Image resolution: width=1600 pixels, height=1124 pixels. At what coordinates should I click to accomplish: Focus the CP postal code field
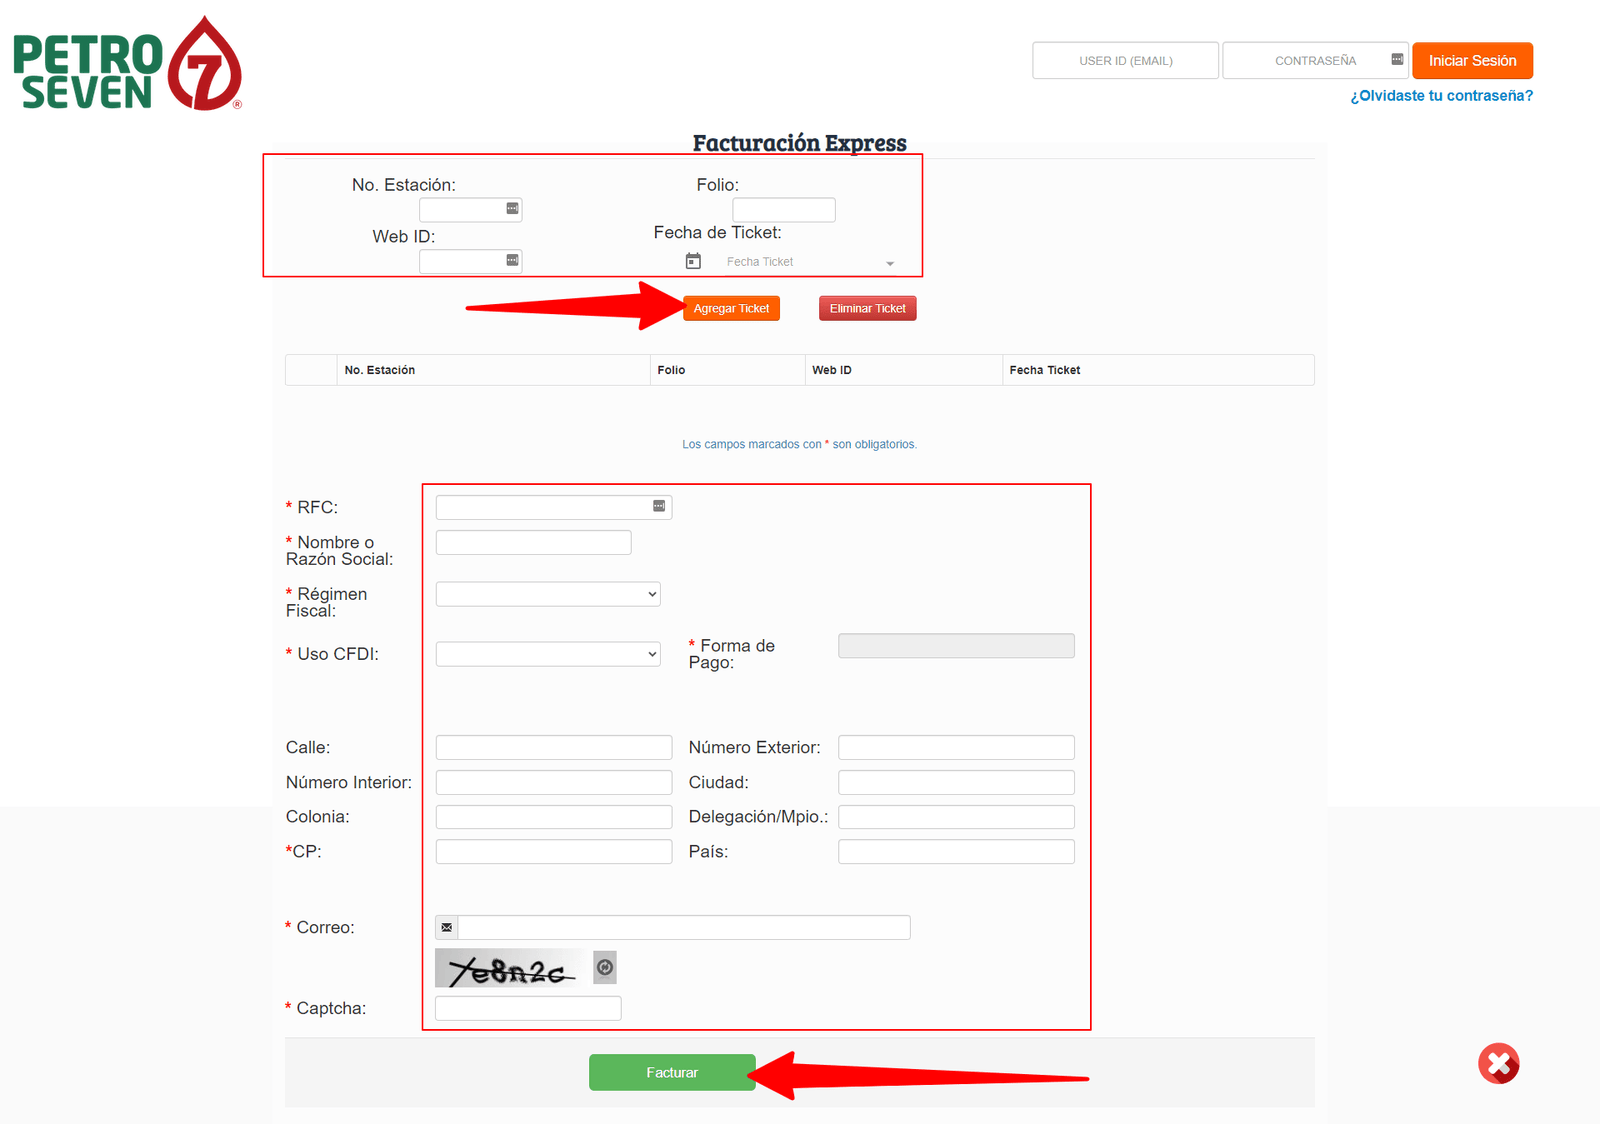554,851
